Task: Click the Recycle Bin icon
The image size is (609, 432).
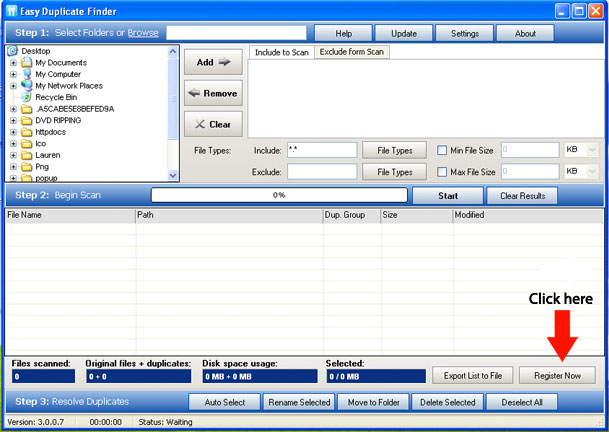Action: pyautogui.click(x=26, y=97)
